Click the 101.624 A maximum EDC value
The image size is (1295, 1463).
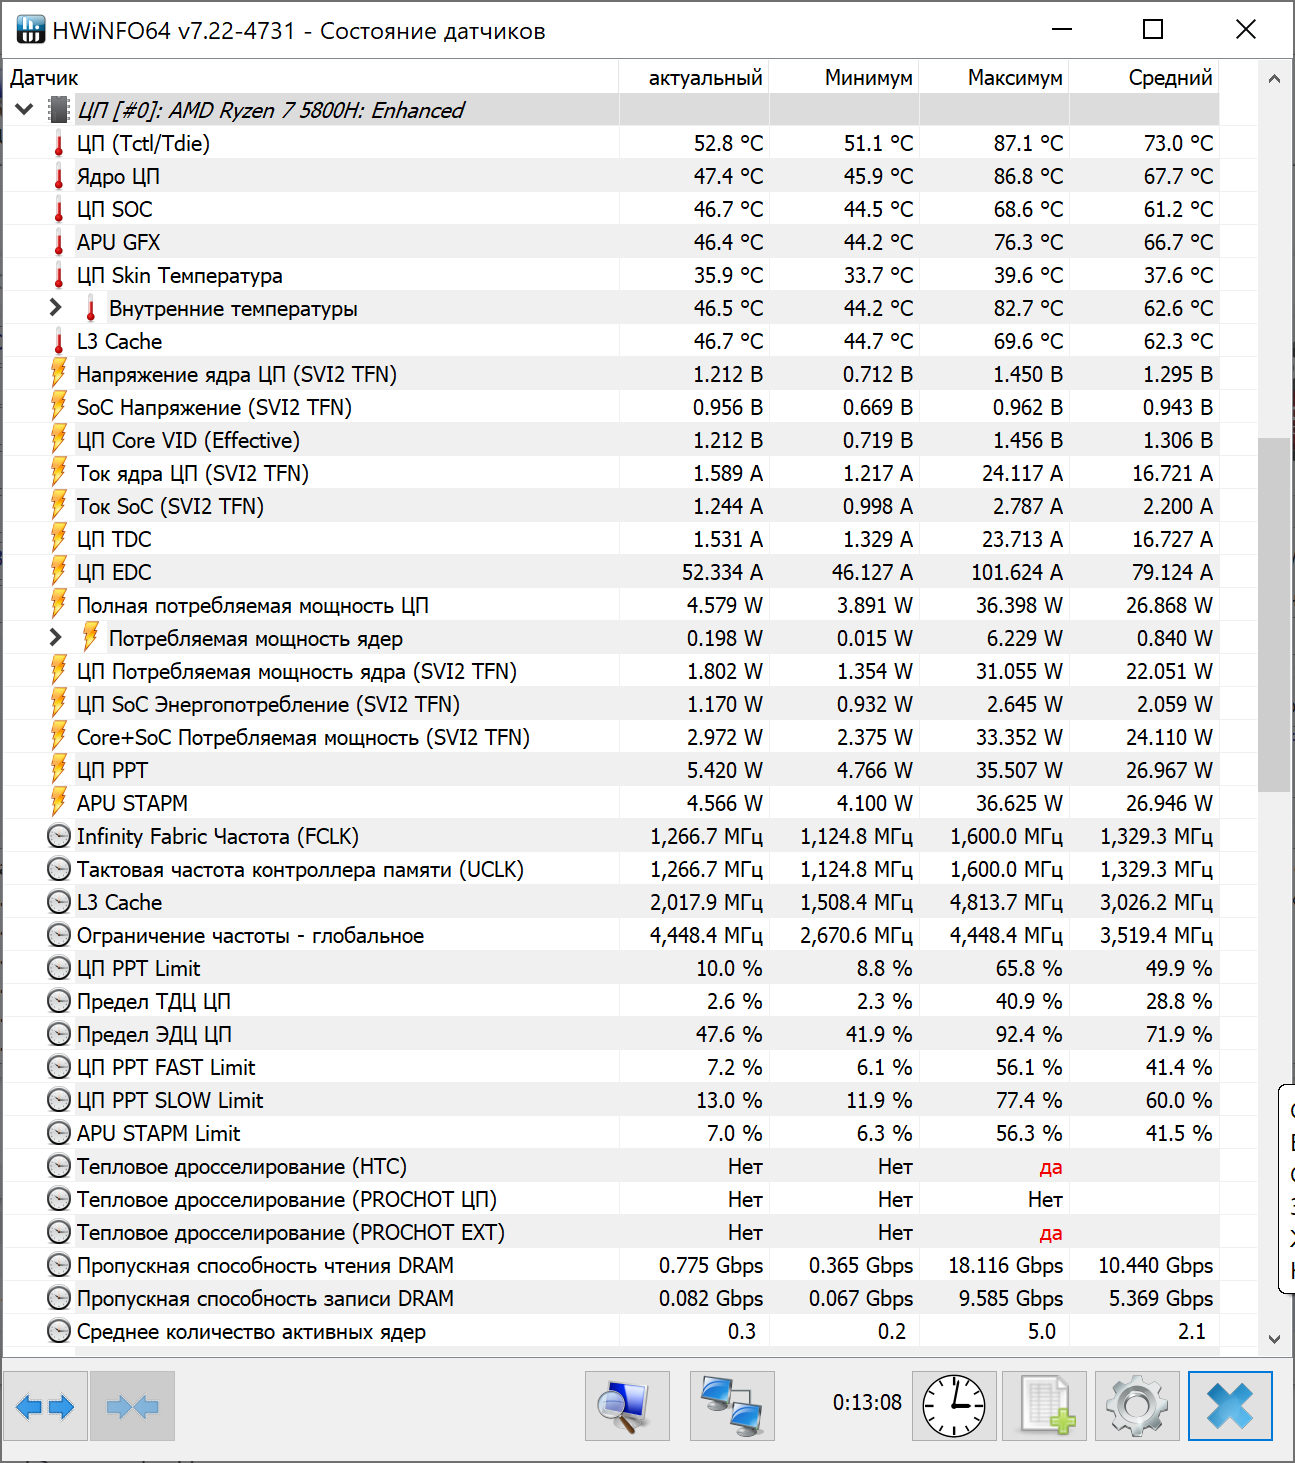pyautogui.click(x=1017, y=572)
